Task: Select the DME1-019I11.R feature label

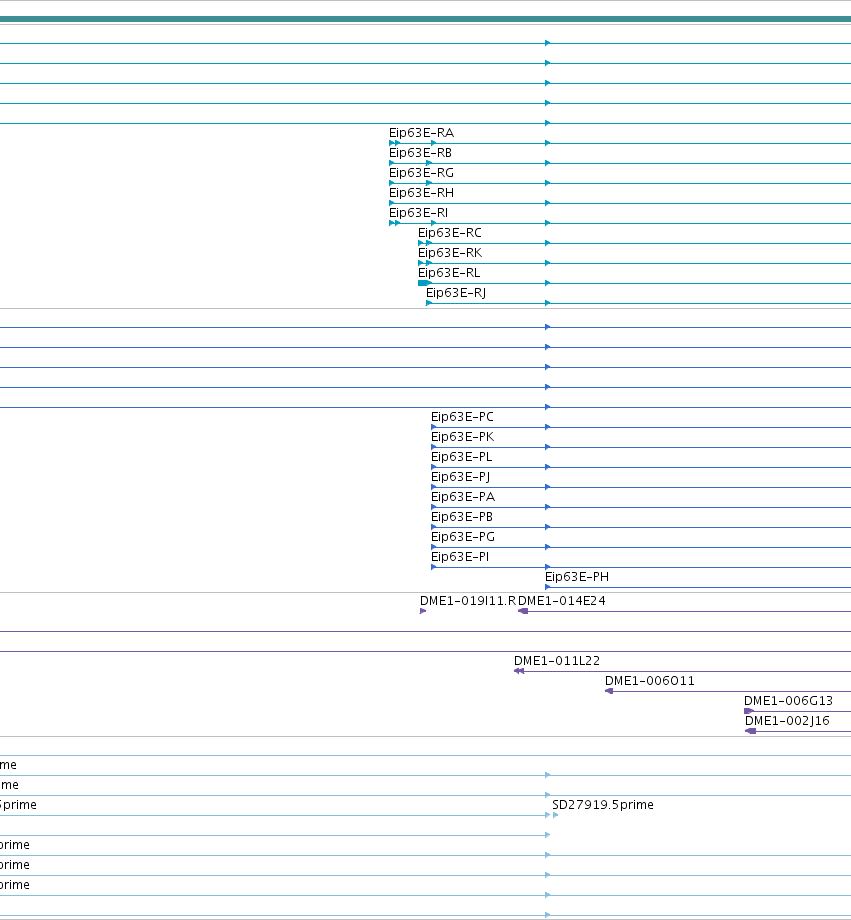Action: point(468,601)
